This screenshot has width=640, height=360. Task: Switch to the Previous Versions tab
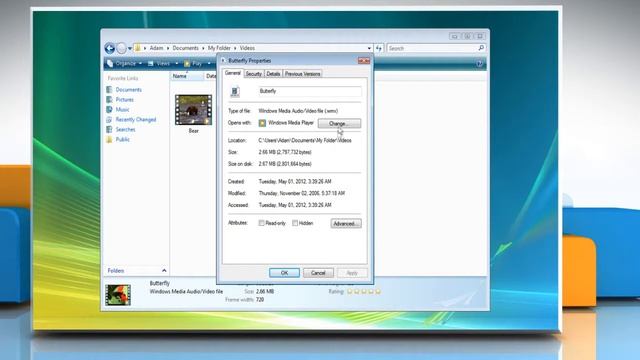pyautogui.click(x=302, y=74)
